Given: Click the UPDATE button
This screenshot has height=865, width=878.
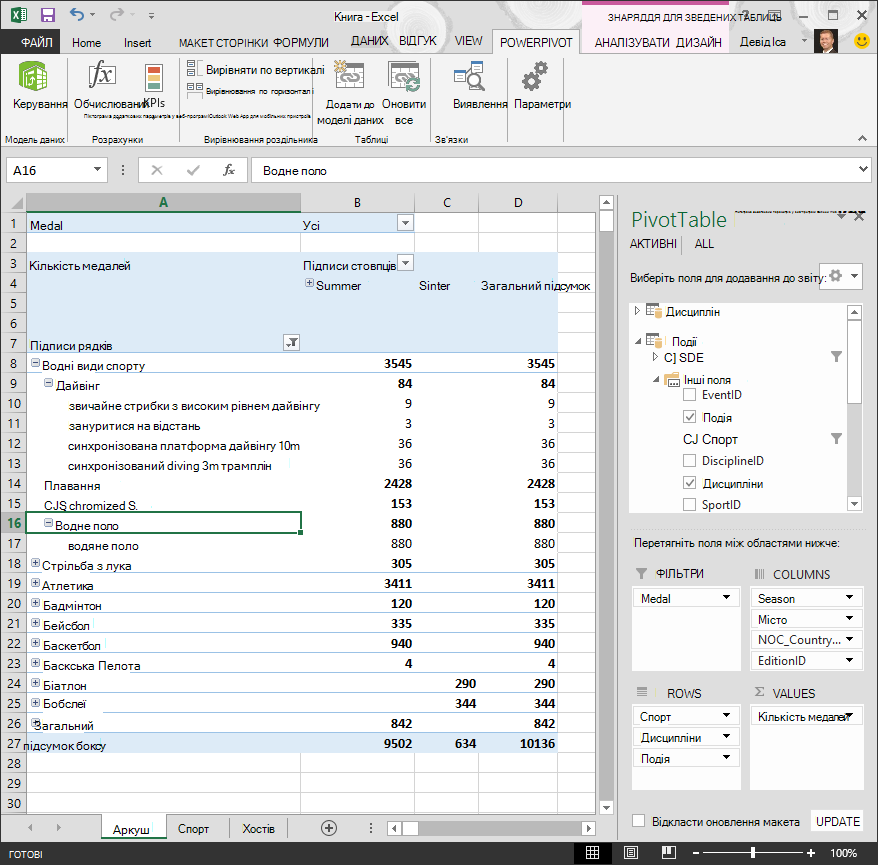Looking at the screenshot, I should coord(837,821).
